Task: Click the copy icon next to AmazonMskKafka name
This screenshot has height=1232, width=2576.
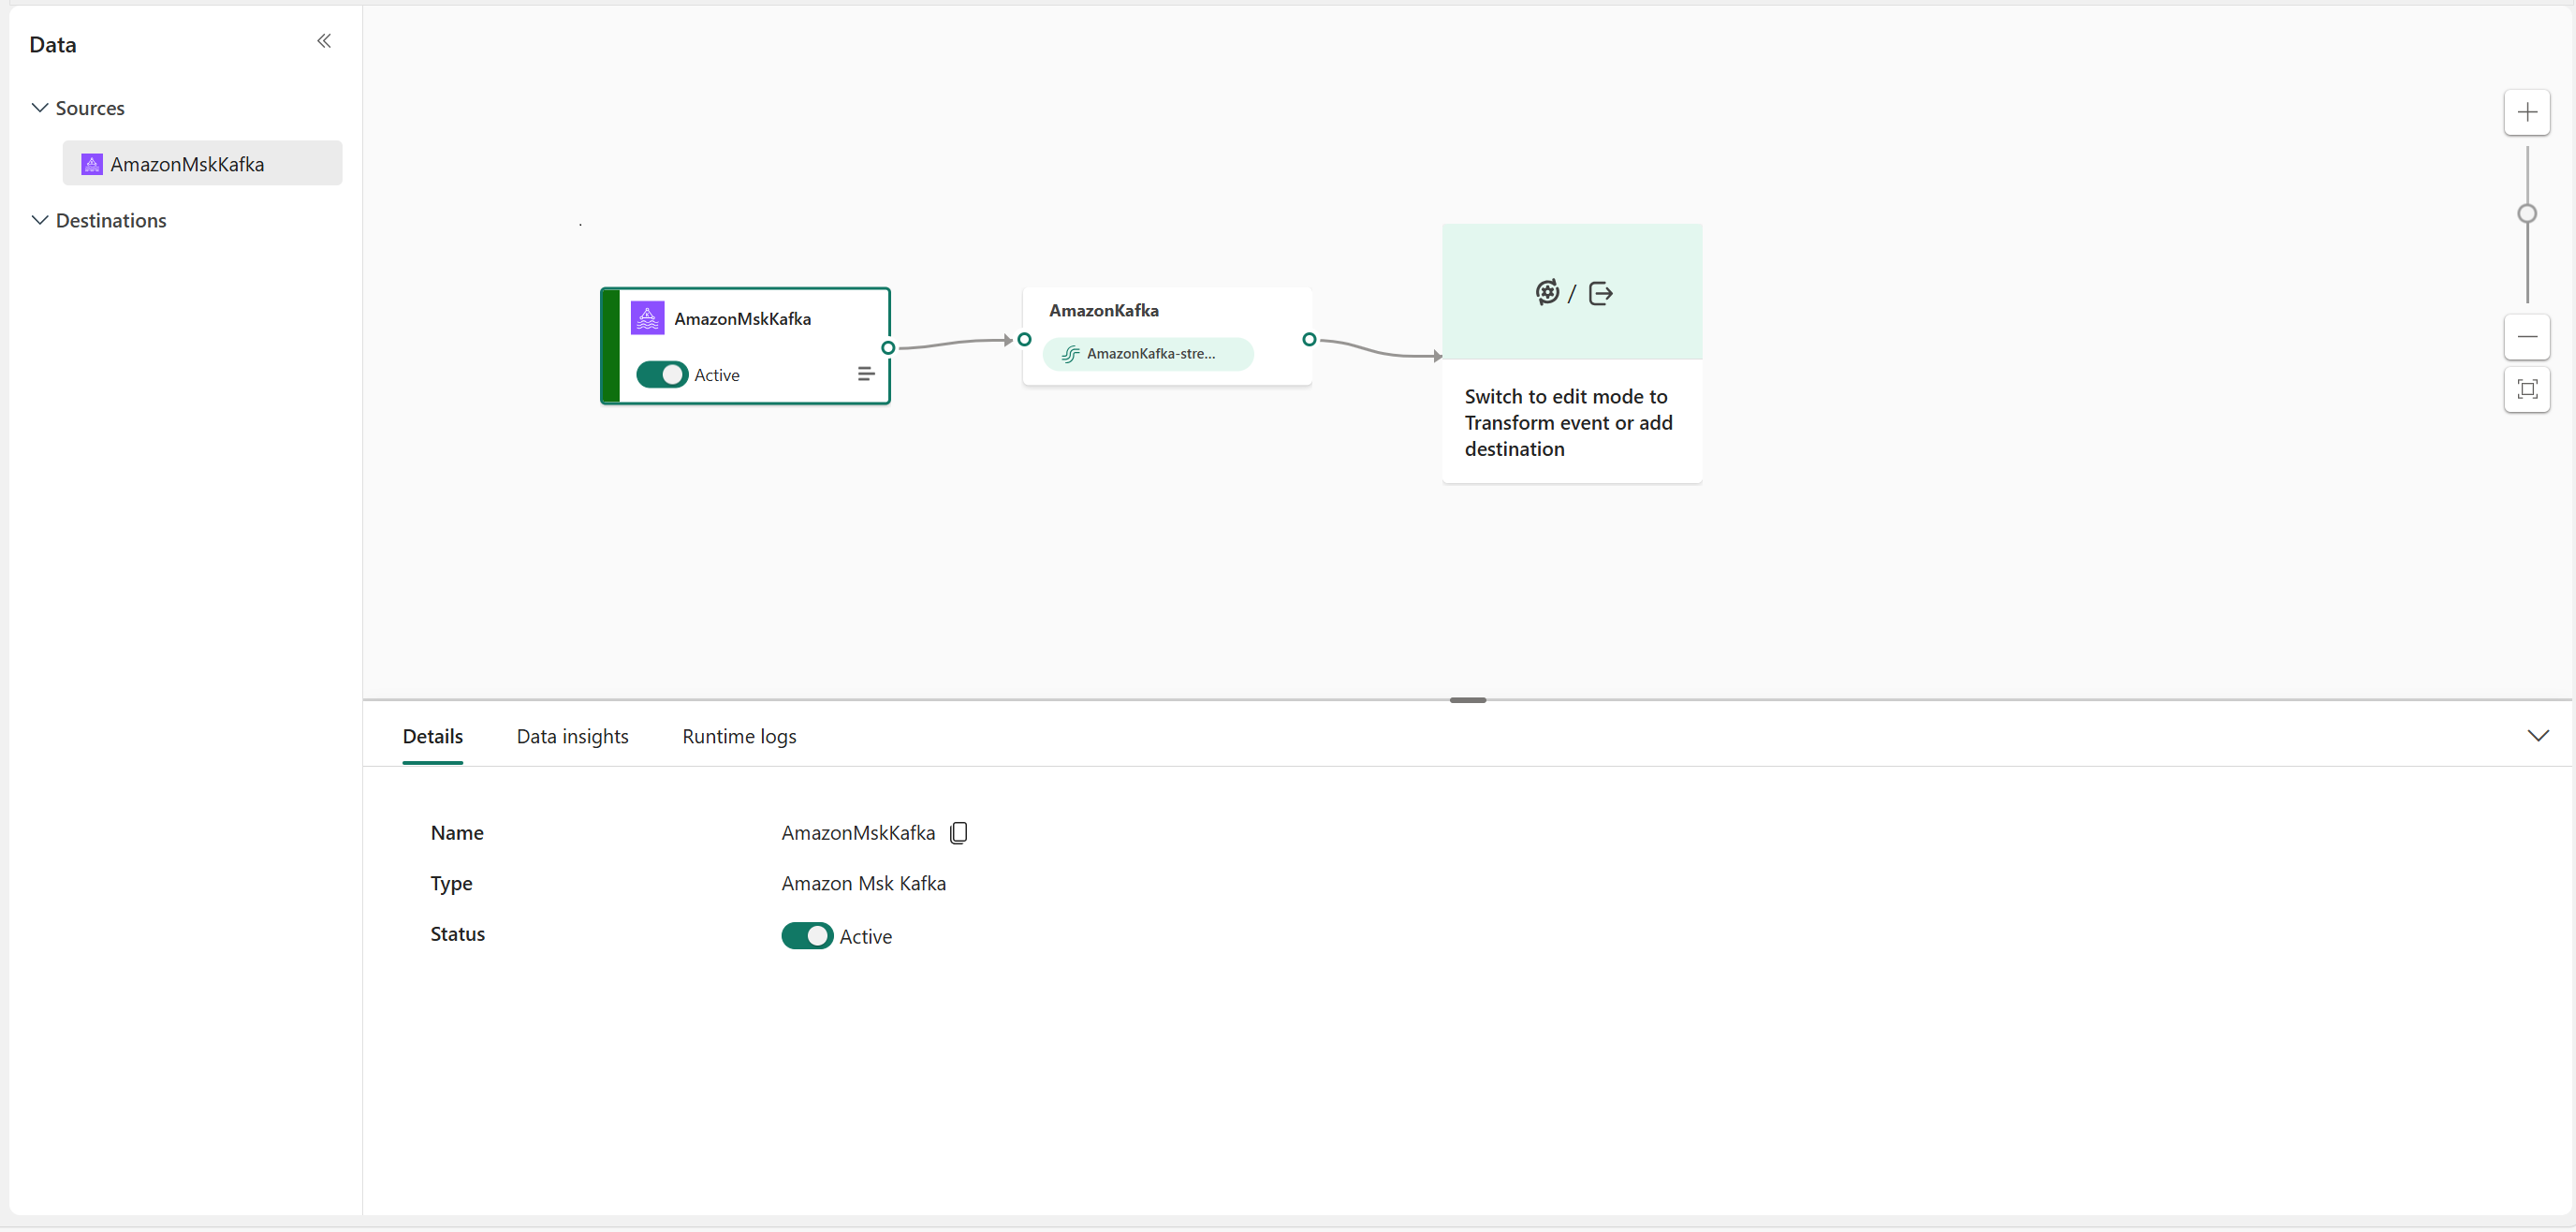Action: [x=959, y=833]
